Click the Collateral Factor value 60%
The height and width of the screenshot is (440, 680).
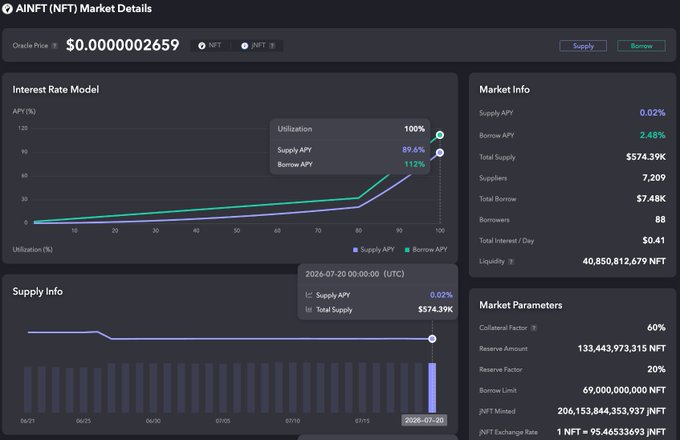click(x=656, y=327)
